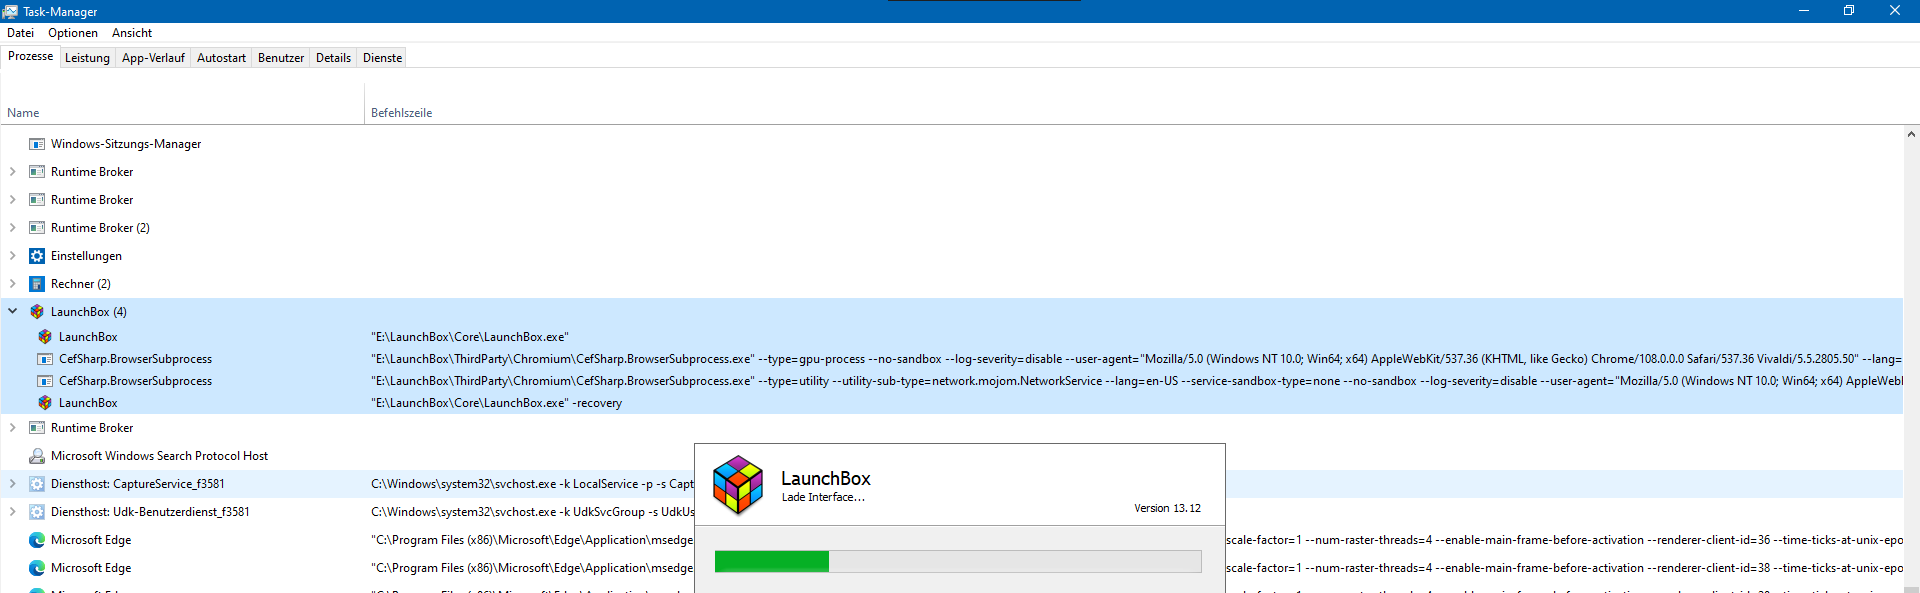This screenshot has height=593, width=1920.
Task: Click the LaunchBox loading progress bar
Action: coord(958,561)
